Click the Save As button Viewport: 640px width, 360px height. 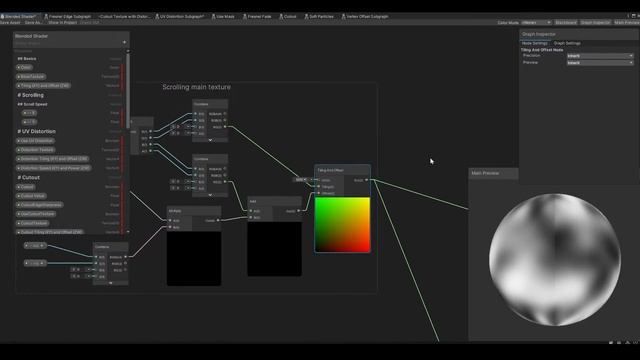[x=33, y=22]
